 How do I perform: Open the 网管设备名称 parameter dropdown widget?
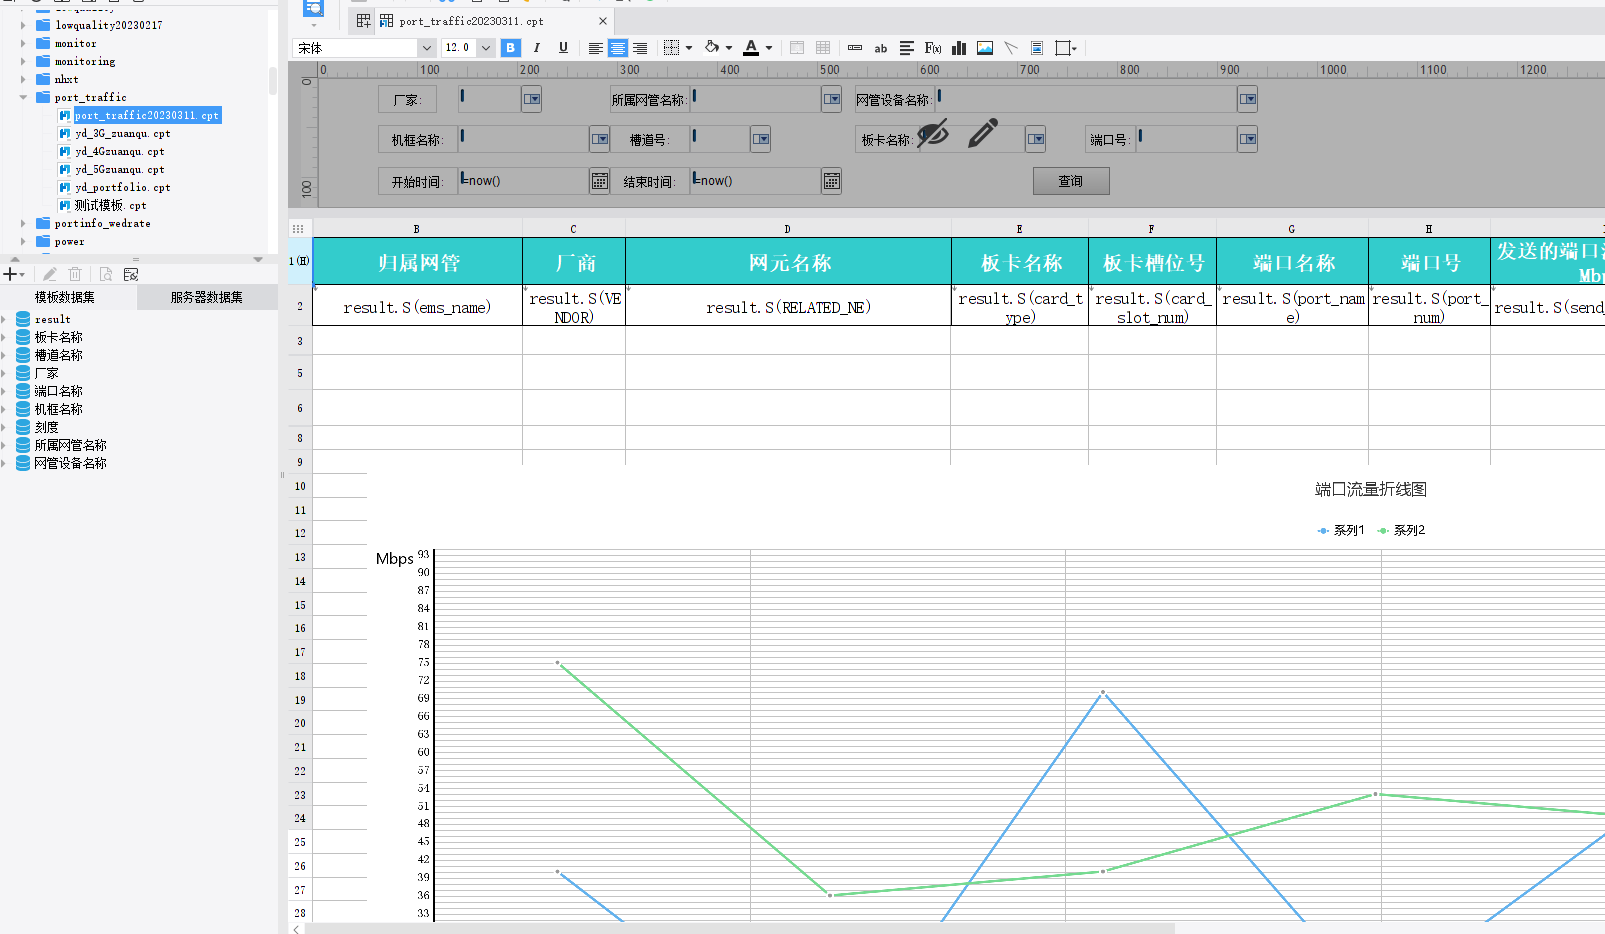(1248, 99)
